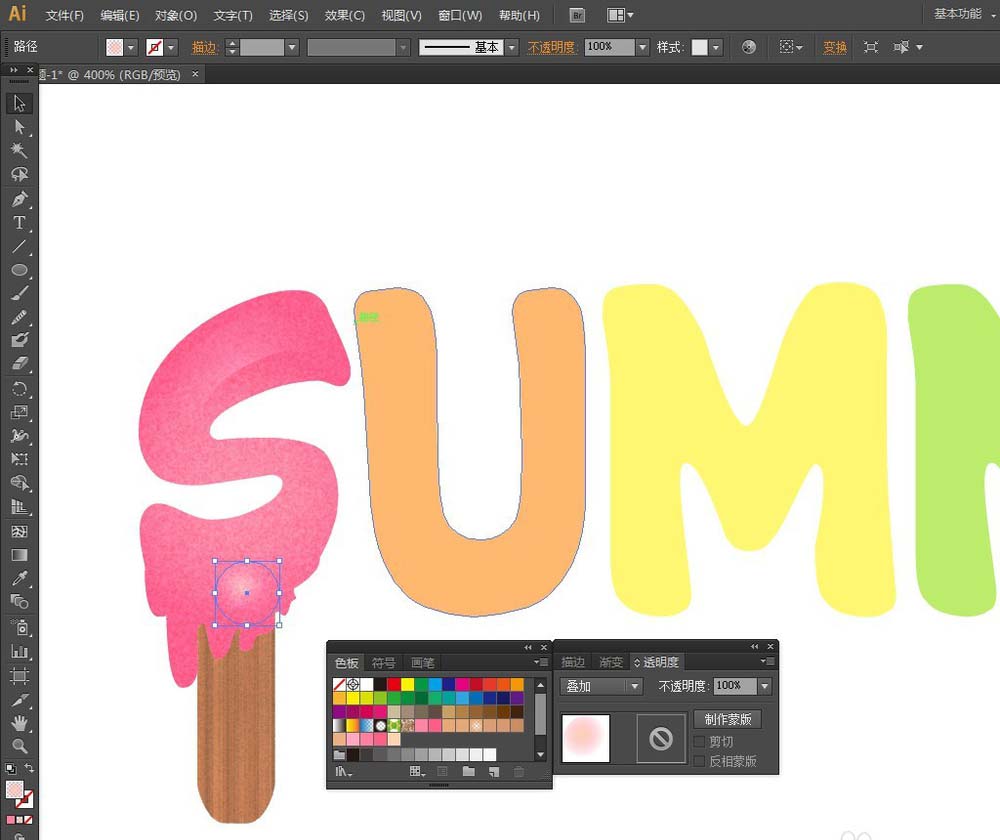Image resolution: width=1000 pixels, height=840 pixels.
Task: Open the stroke color dropdown in control bar
Action: 171,47
